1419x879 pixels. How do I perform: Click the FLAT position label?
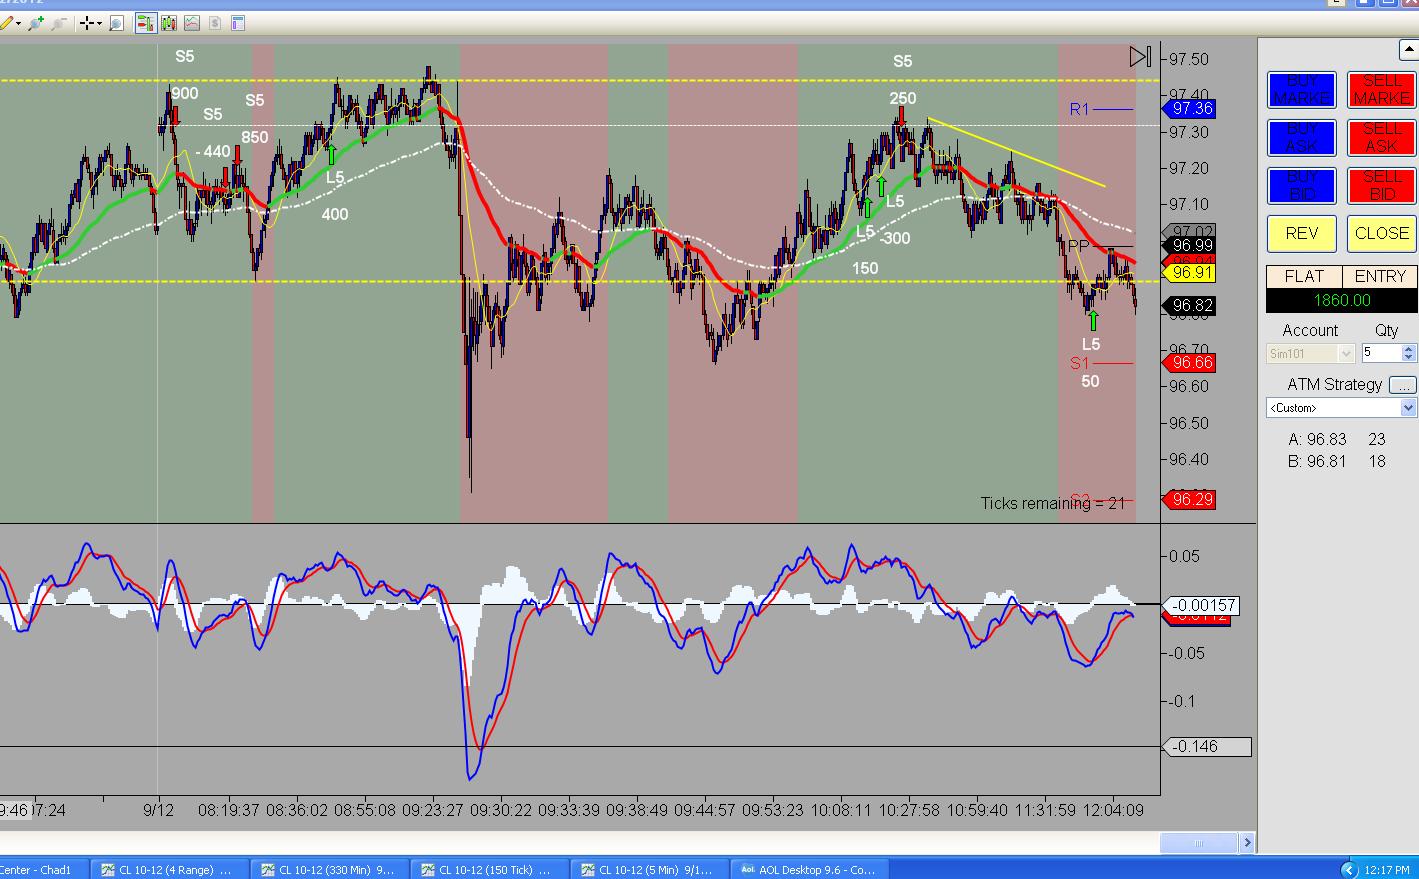coord(1304,276)
